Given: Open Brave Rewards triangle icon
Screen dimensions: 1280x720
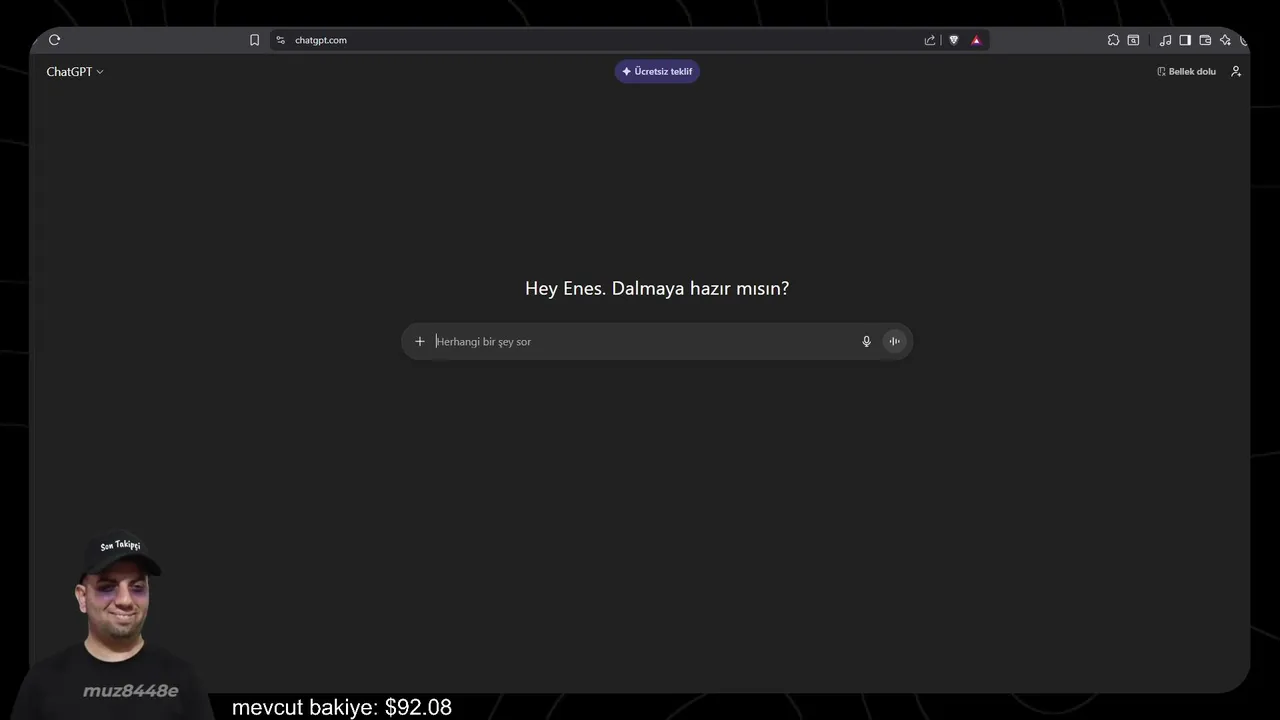Looking at the screenshot, I should [x=976, y=40].
